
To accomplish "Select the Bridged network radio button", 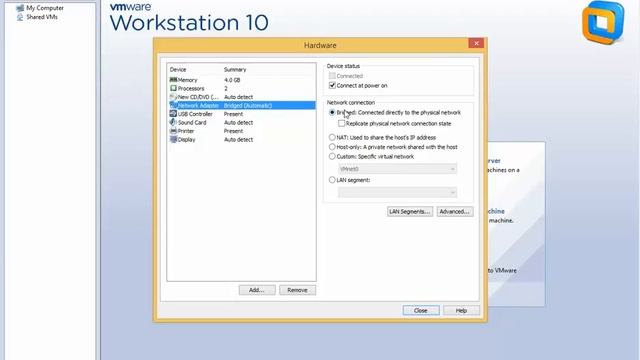I will click(332, 112).
